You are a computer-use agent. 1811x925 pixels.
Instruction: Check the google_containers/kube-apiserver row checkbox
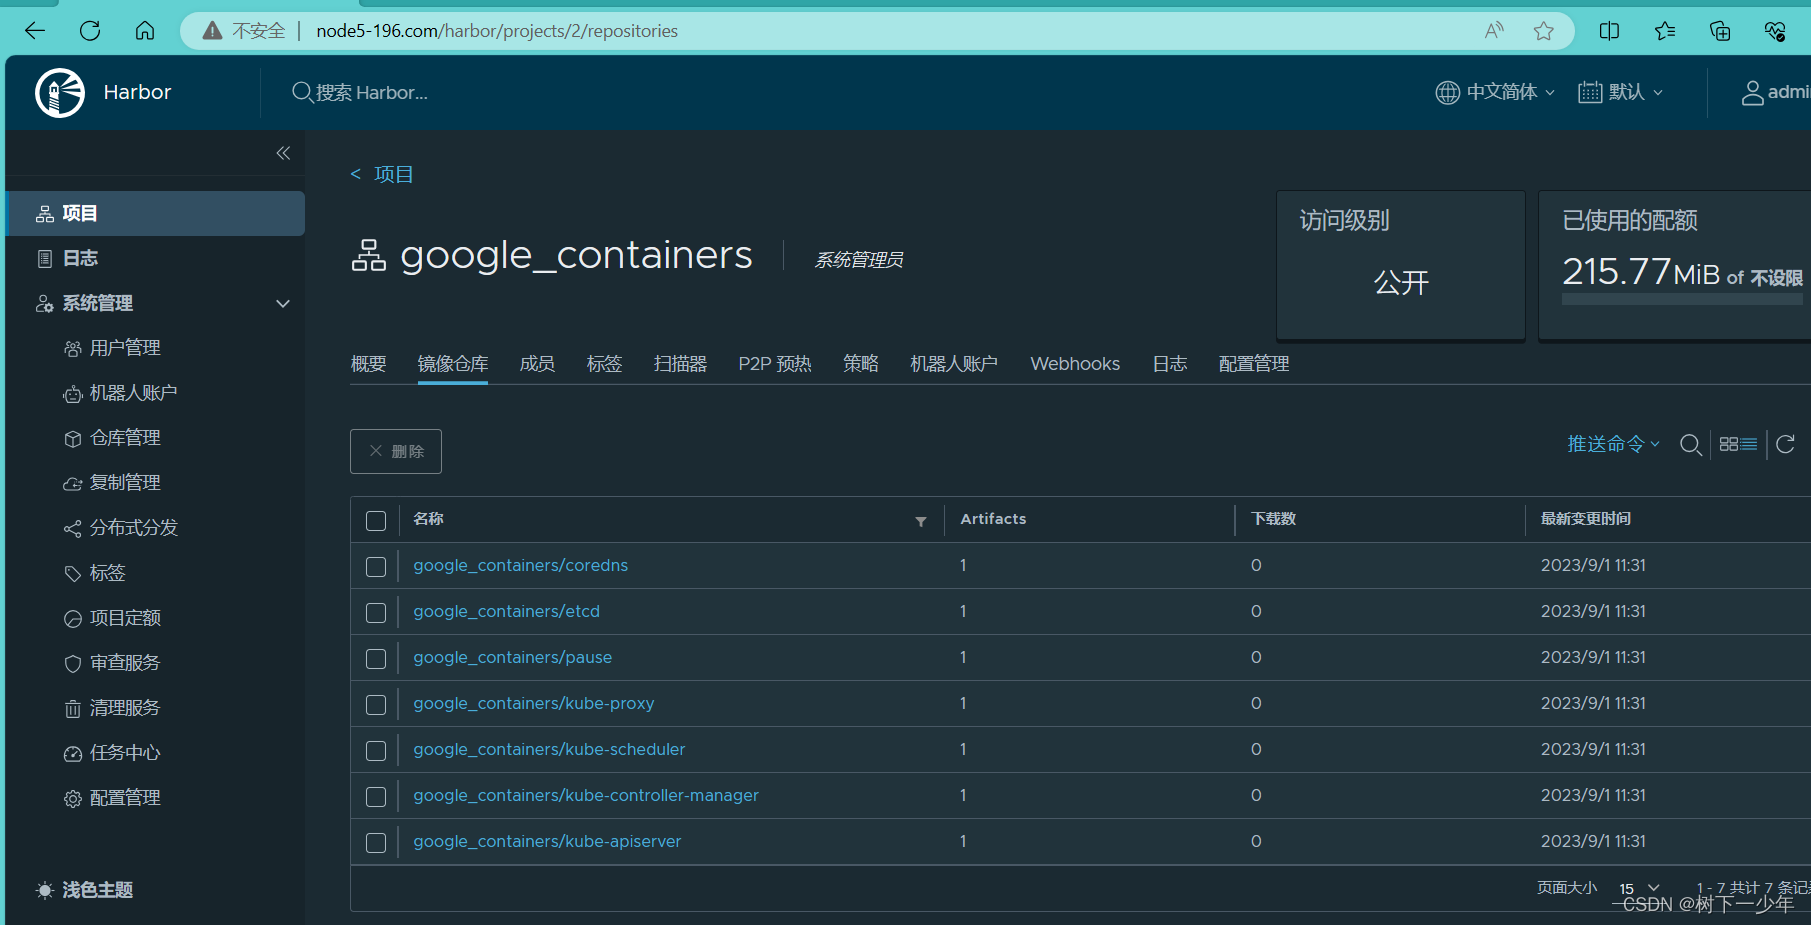(x=376, y=843)
